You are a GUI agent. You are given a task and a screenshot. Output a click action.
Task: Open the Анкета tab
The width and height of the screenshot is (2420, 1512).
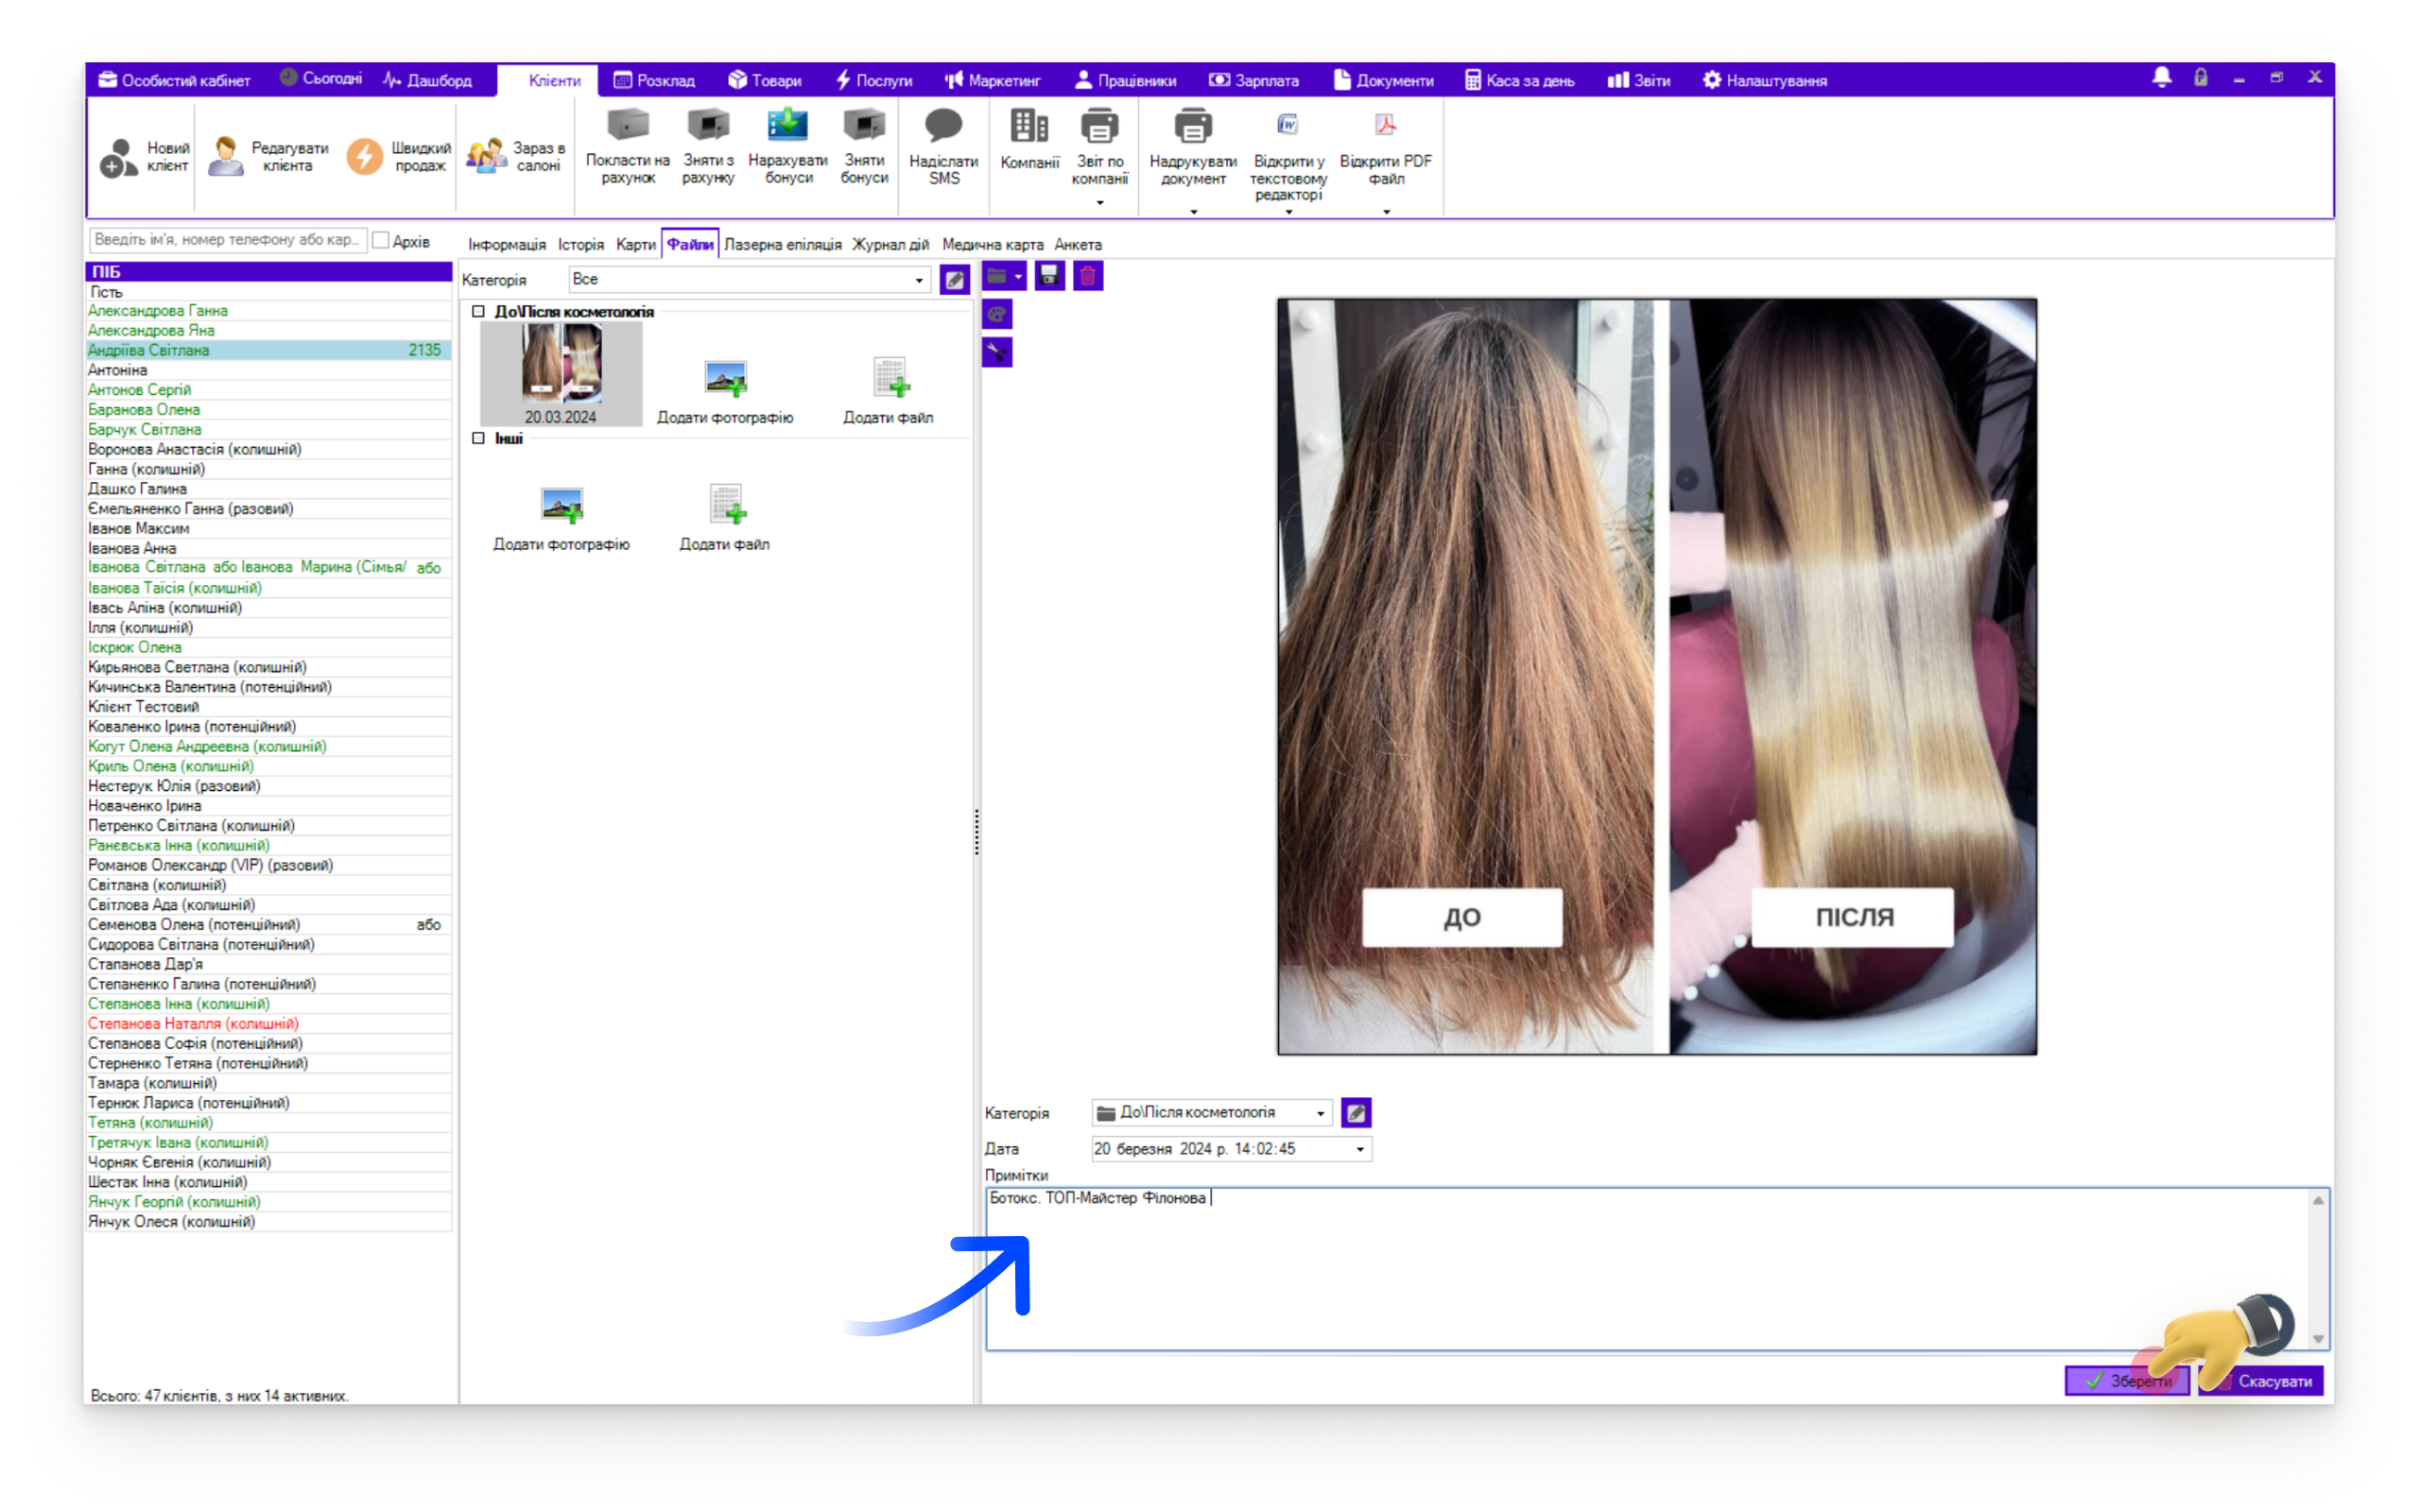pyautogui.click(x=1078, y=244)
